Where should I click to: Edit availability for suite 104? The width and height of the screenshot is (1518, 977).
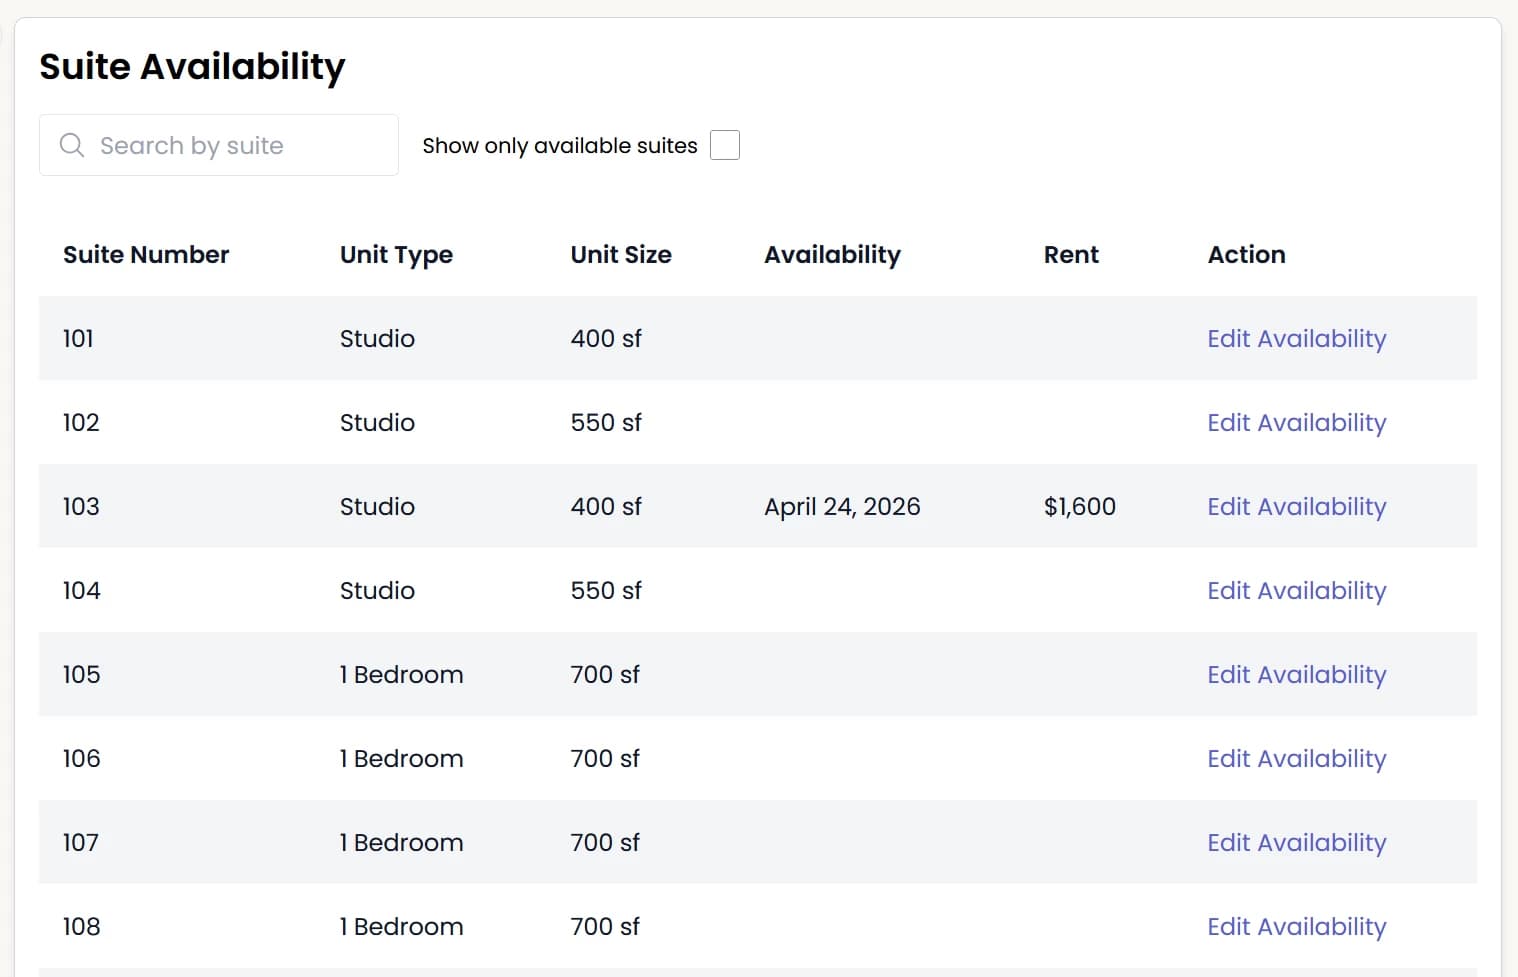click(1296, 590)
